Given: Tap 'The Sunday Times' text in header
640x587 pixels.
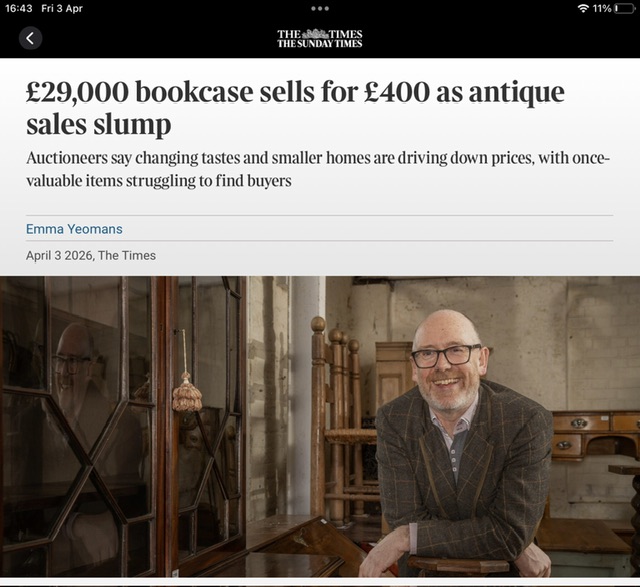Looking at the screenshot, I should tap(320, 44).
